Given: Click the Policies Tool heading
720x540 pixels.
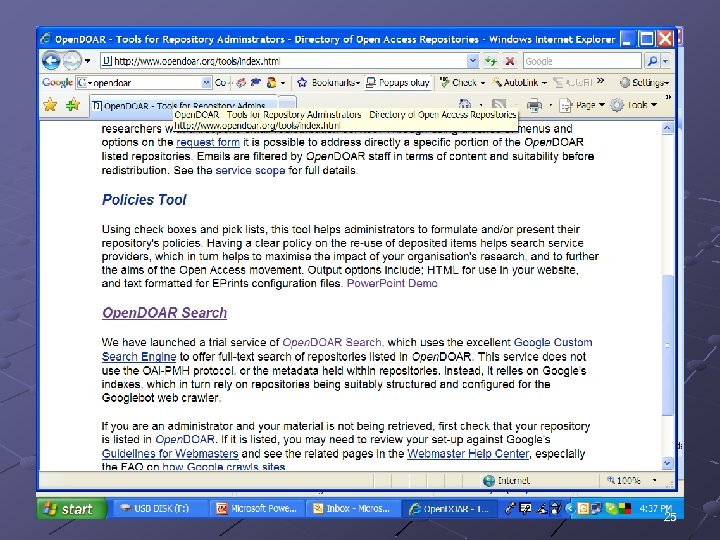Looking at the screenshot, I should pyautogui.click(x=144, y=200).
